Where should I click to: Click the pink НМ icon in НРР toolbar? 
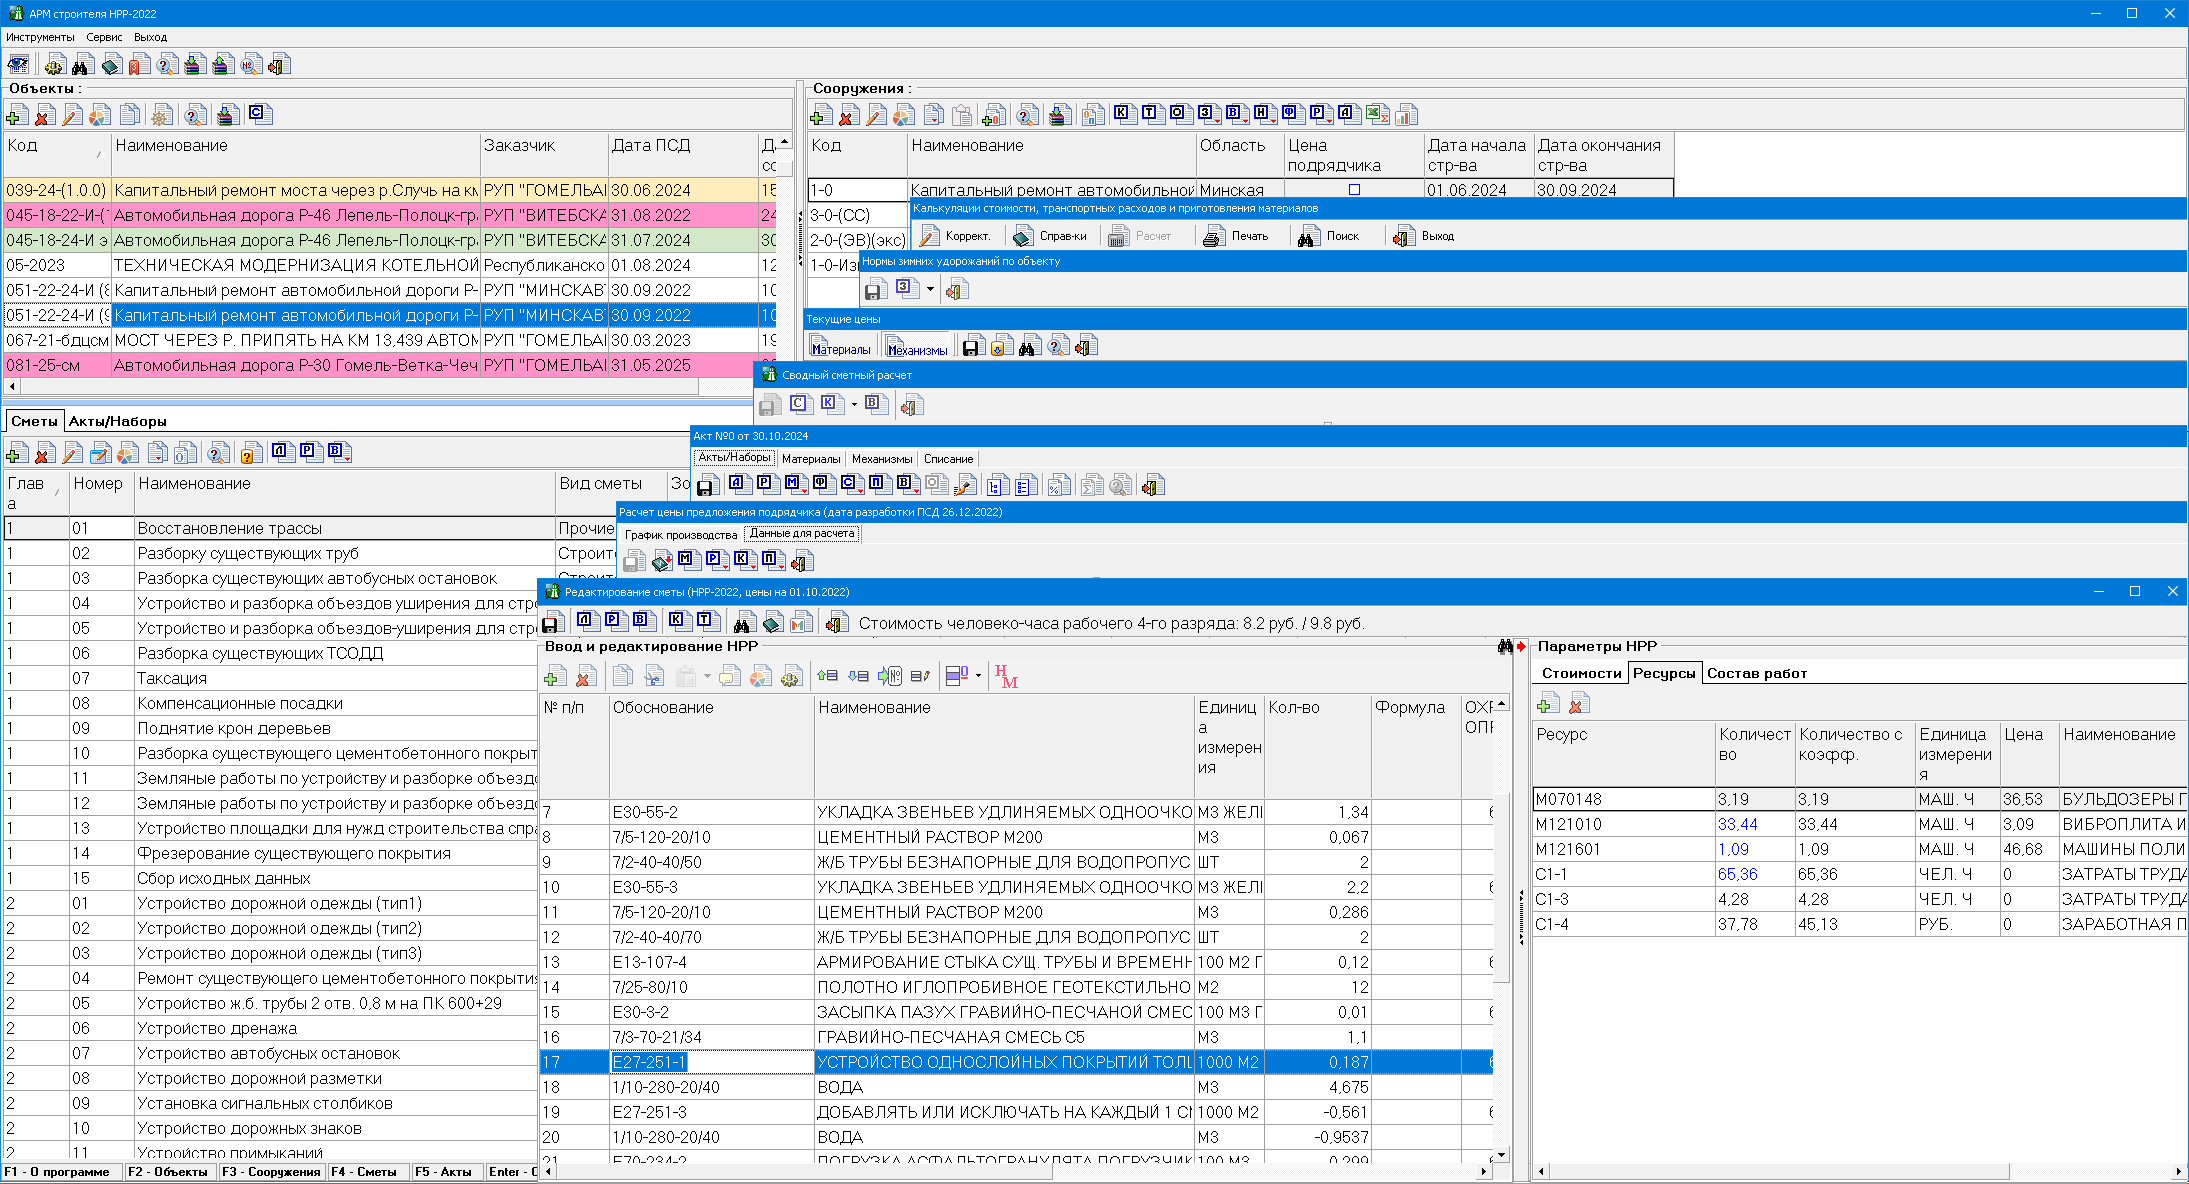pos(1006,677)
